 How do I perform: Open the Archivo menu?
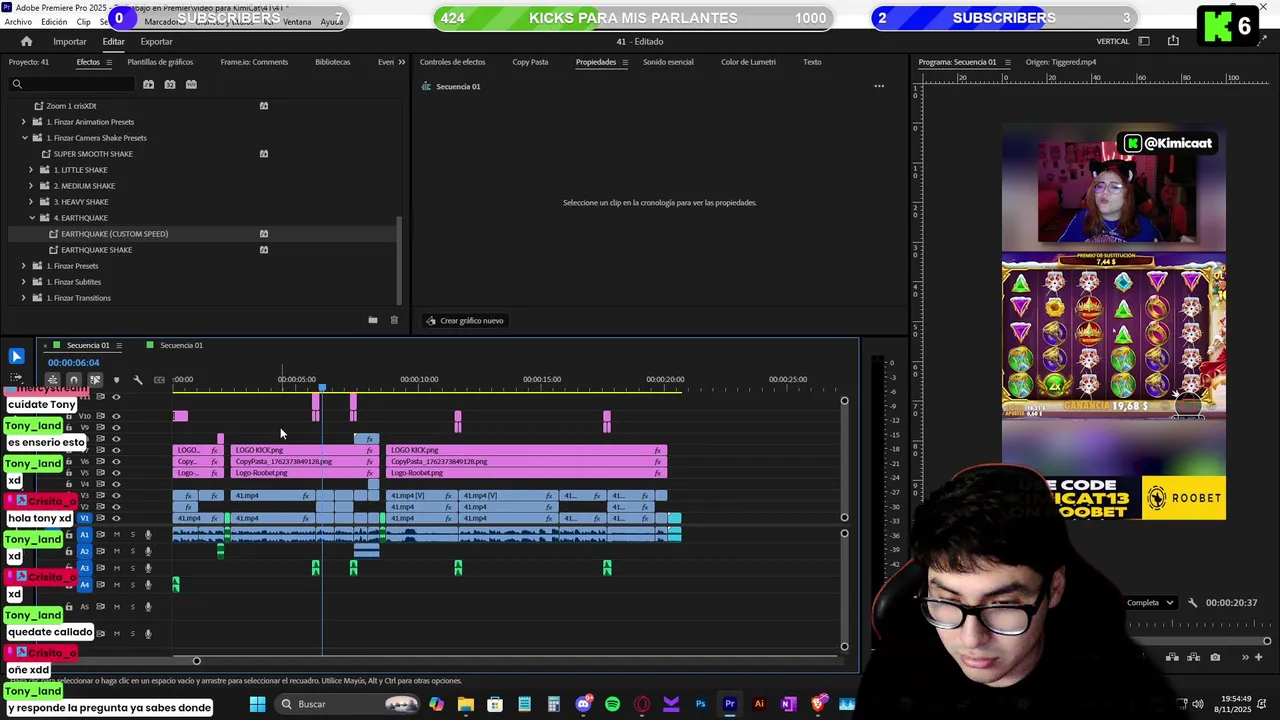(x=18, y=22)
